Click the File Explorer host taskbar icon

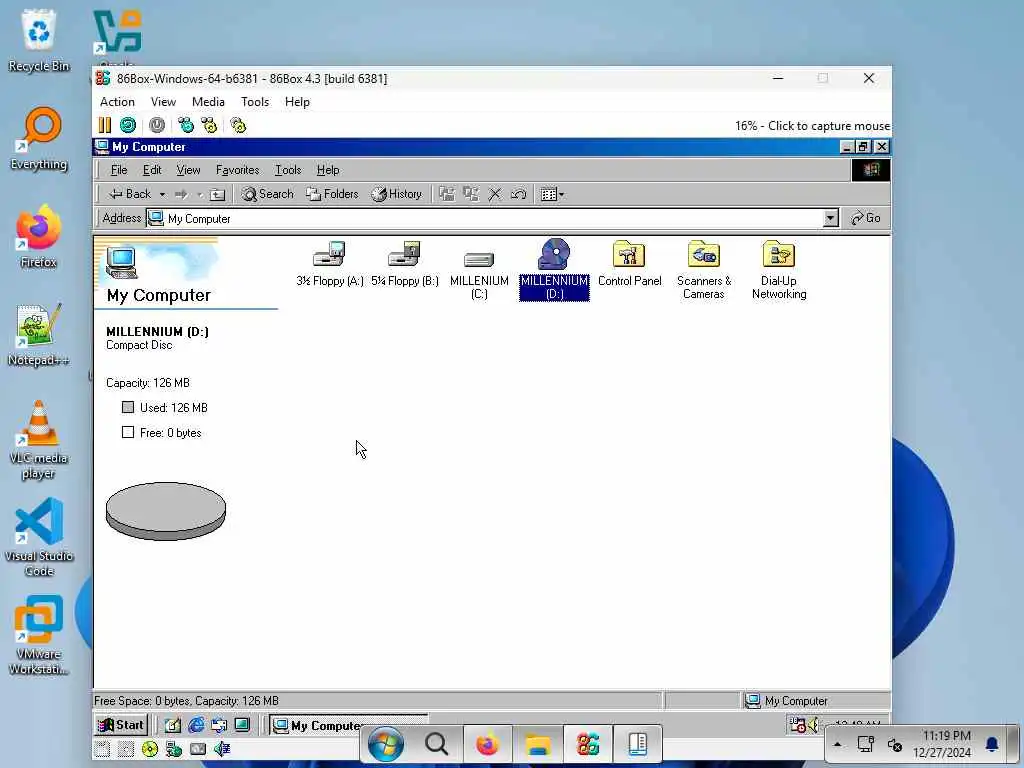point(538,744)
